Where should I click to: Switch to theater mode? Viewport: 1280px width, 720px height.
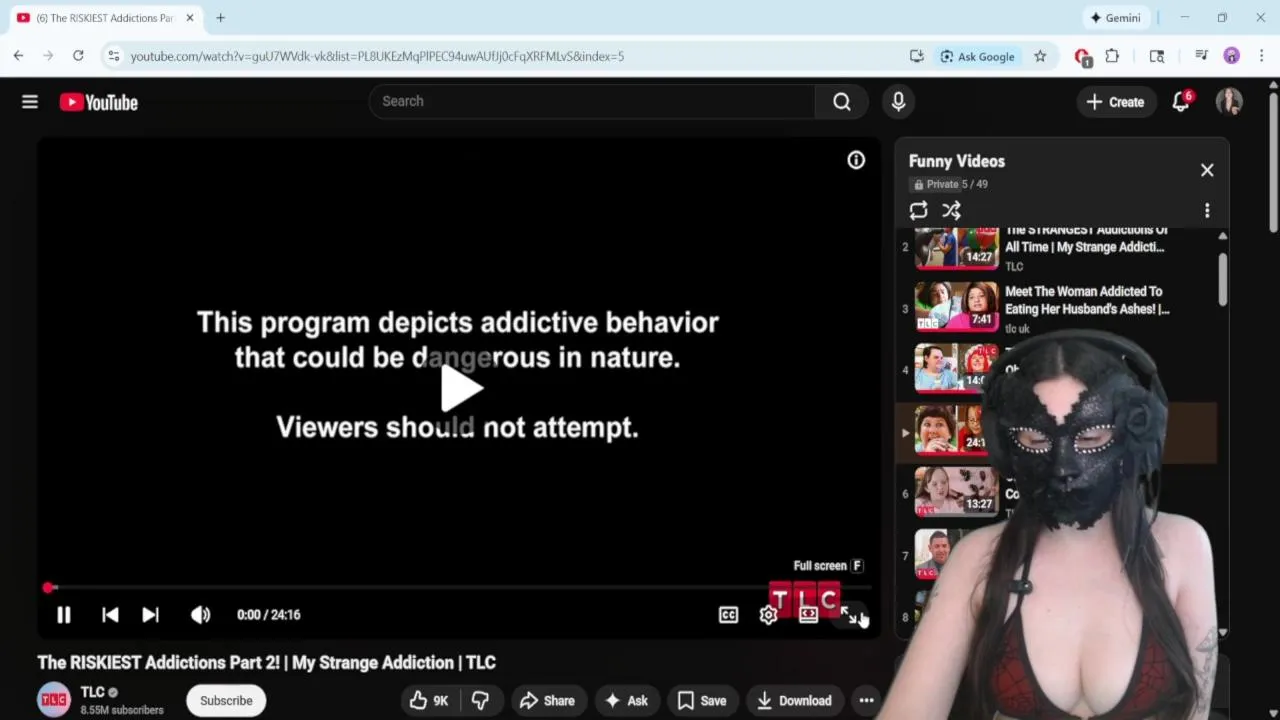808,615
